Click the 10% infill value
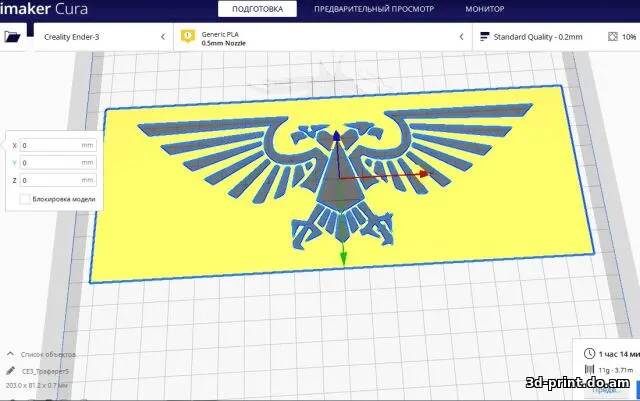640x401 pixels. click(x=629, y=37)
